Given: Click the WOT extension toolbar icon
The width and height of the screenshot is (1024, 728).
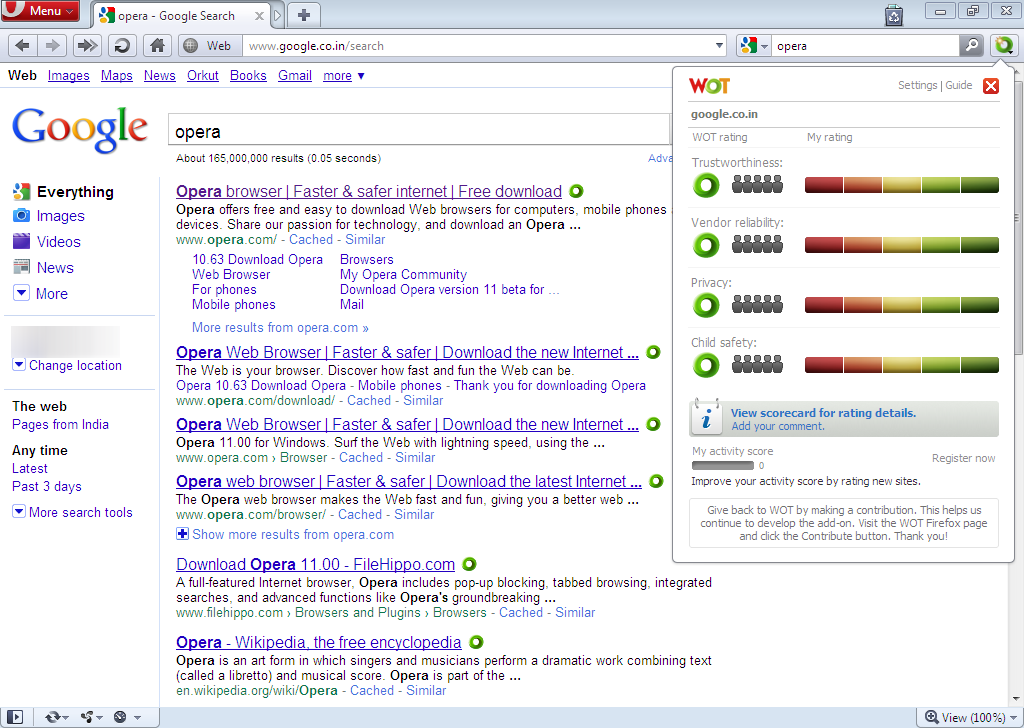Looking at the screenshot, I should [1003, 45].
